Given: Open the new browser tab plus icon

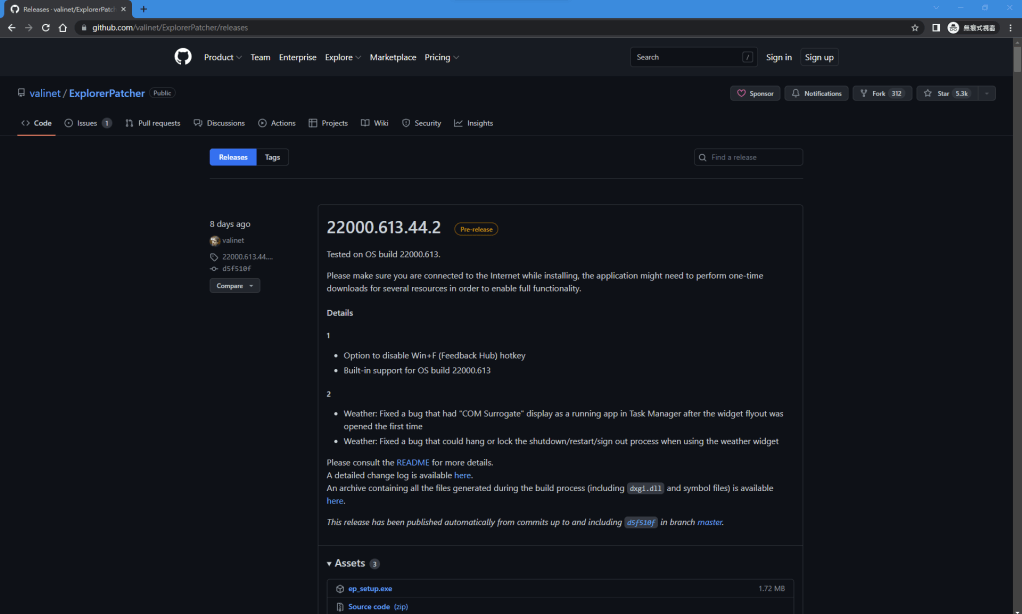Looking at the screenshot, I should pos(144,9).
